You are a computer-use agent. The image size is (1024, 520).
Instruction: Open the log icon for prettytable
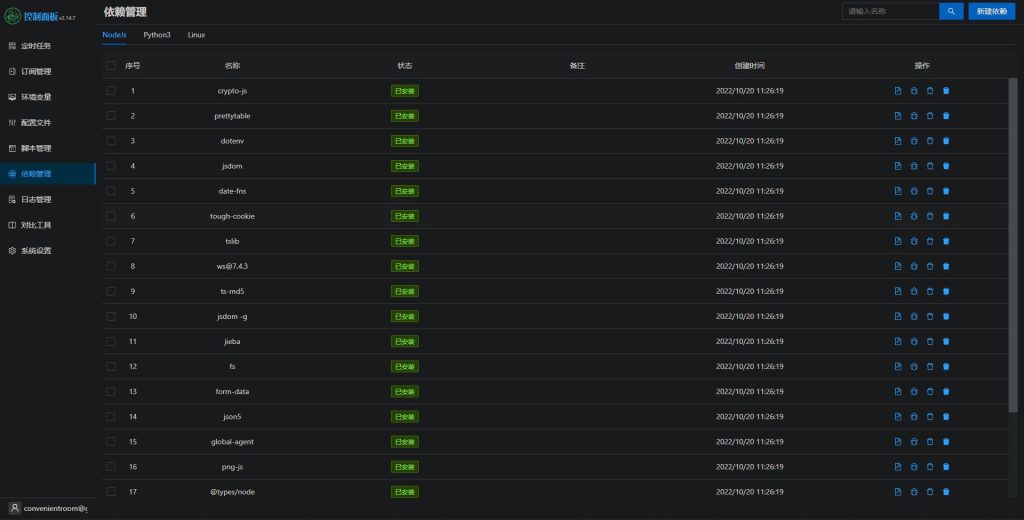point(898,116)
